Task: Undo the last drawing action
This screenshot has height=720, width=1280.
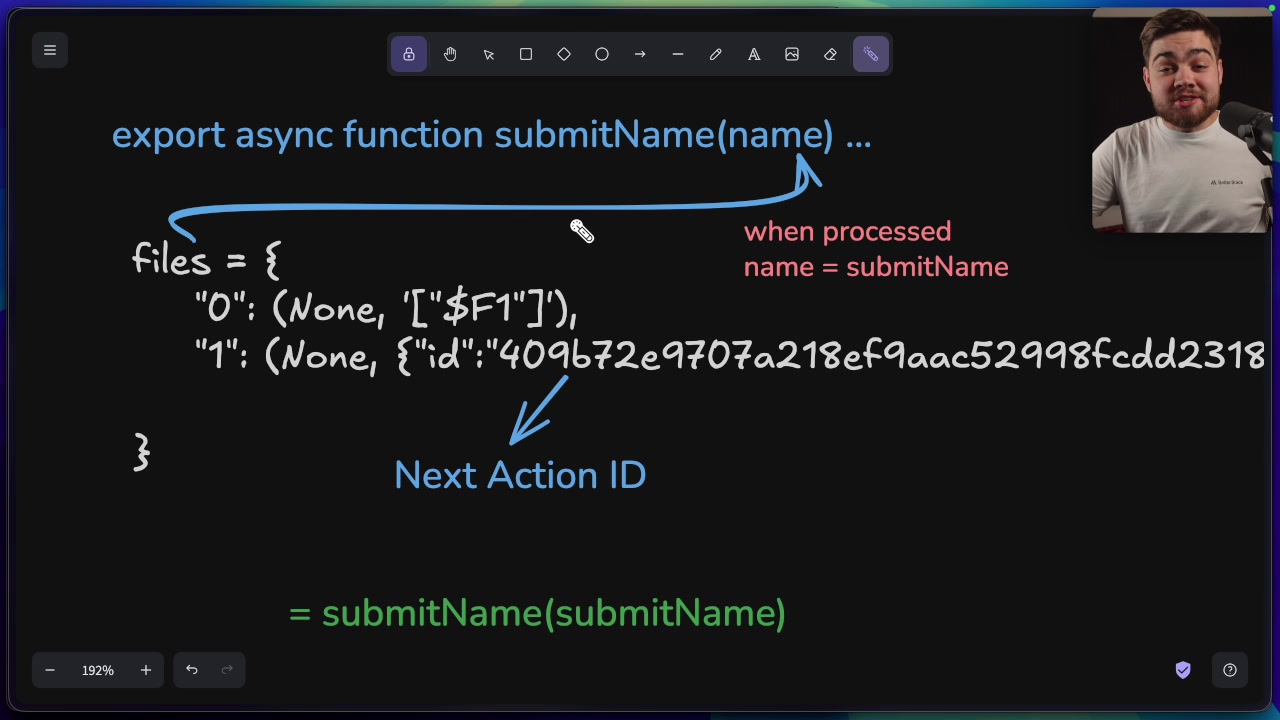Action: coord(191,670)
